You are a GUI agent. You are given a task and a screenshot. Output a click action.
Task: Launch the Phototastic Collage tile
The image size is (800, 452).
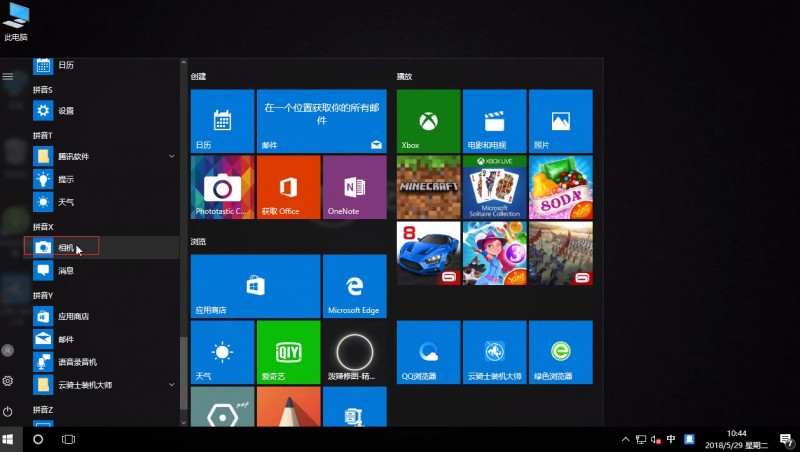tap(222, 187)
